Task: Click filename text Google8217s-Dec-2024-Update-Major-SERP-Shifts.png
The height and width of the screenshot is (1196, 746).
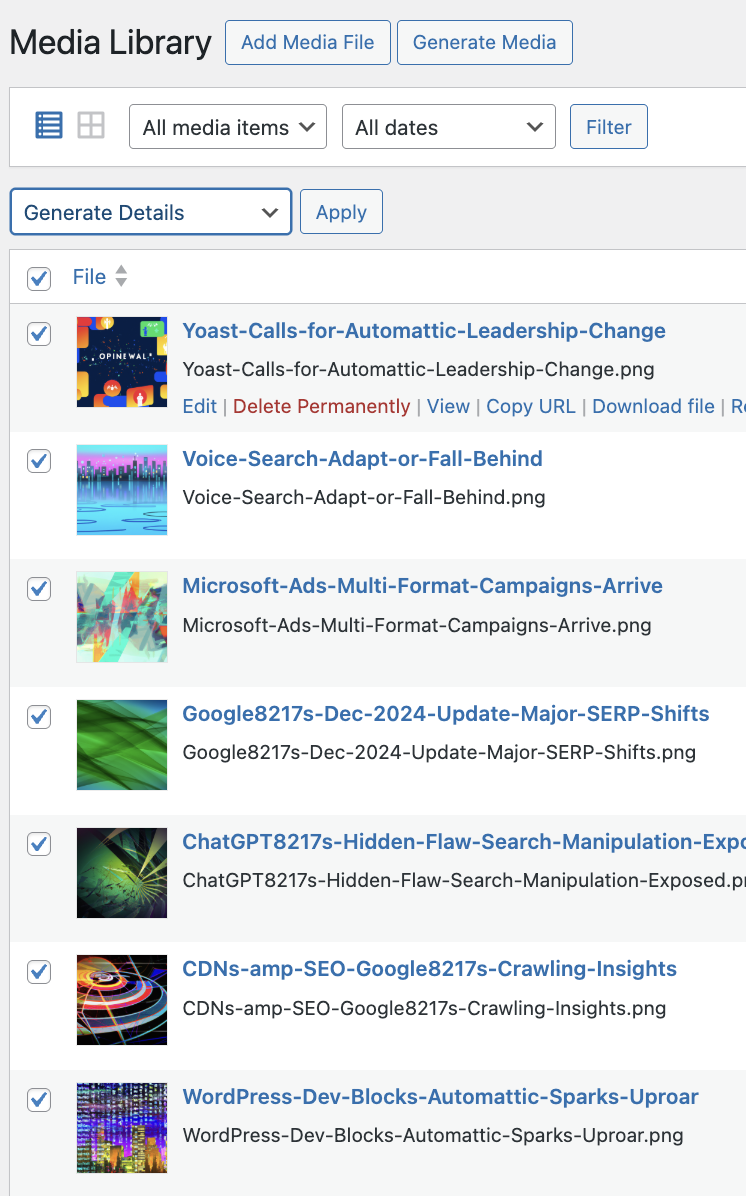Action: click(439, 753)
